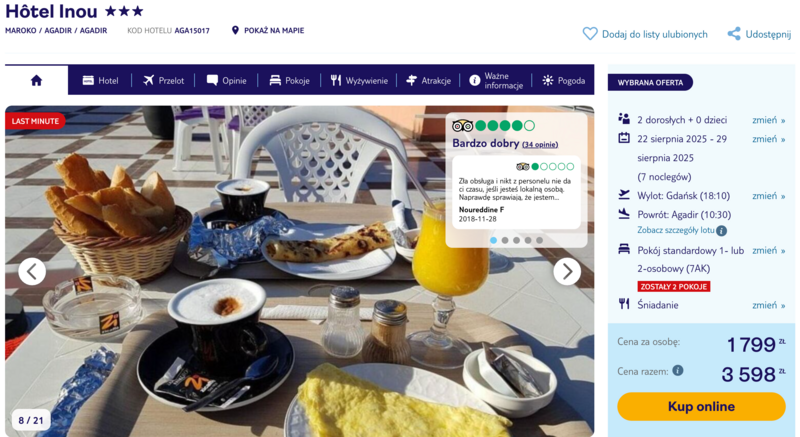Select the third review carousel dot

[516, 240]
